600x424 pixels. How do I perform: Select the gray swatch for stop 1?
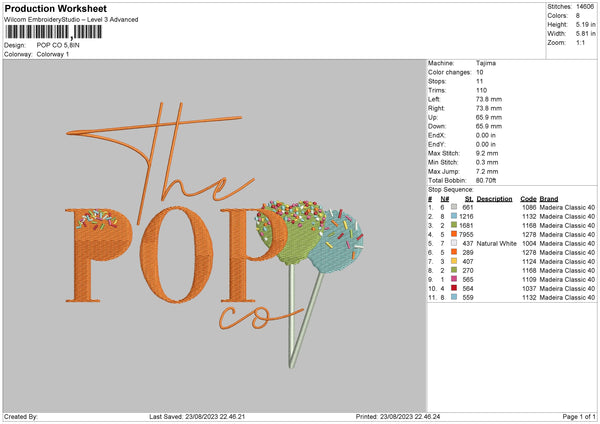pos(455,207)
